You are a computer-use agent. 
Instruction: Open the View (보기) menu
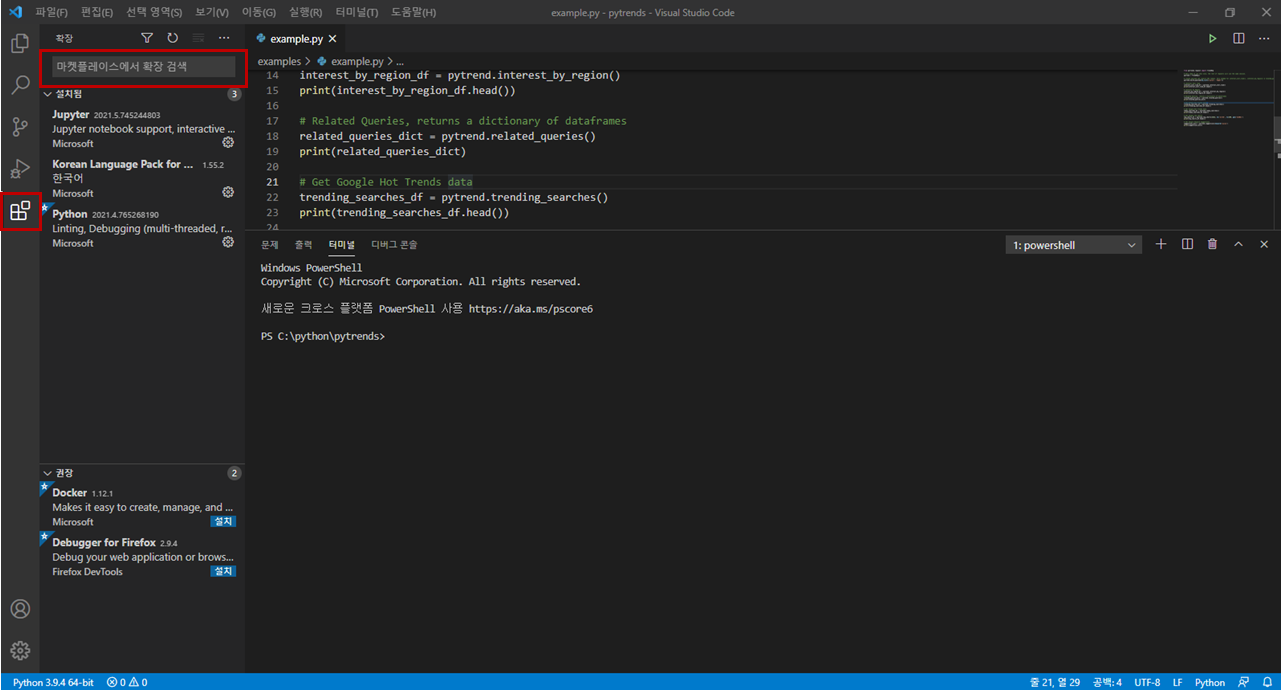coord(212,12)
